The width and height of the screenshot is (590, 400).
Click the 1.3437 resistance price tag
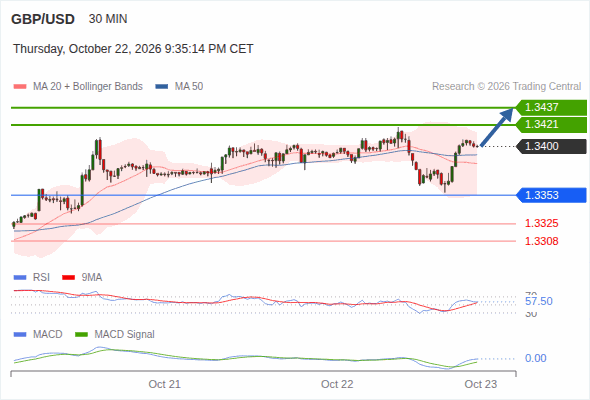coord(551,108)
